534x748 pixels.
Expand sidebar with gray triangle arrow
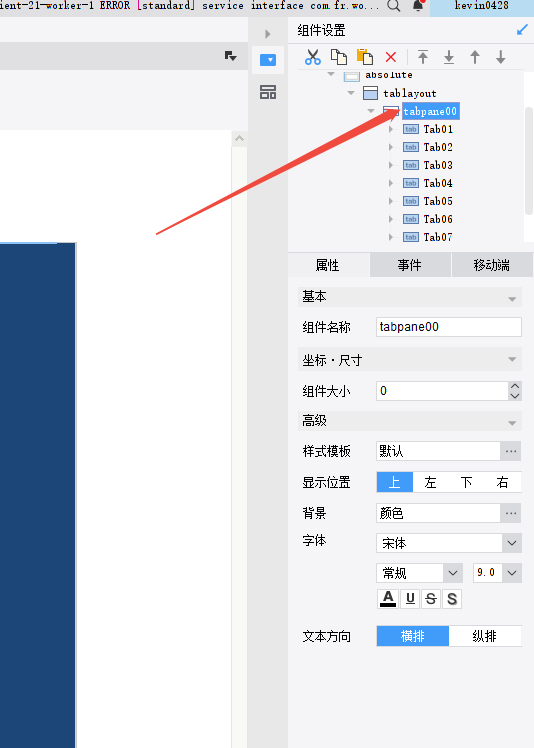(268, 34)
